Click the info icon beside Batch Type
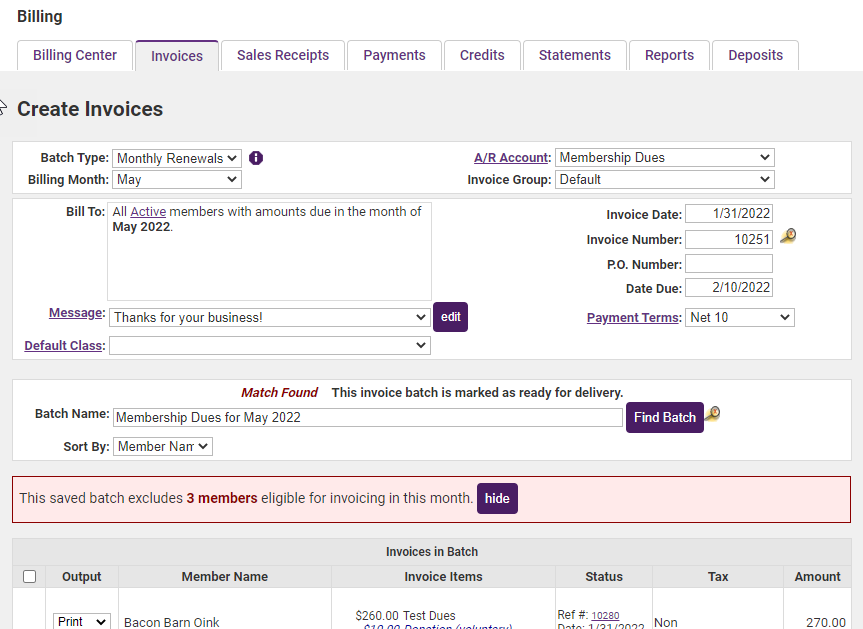The image size is (863, 629). pos(256,158)
